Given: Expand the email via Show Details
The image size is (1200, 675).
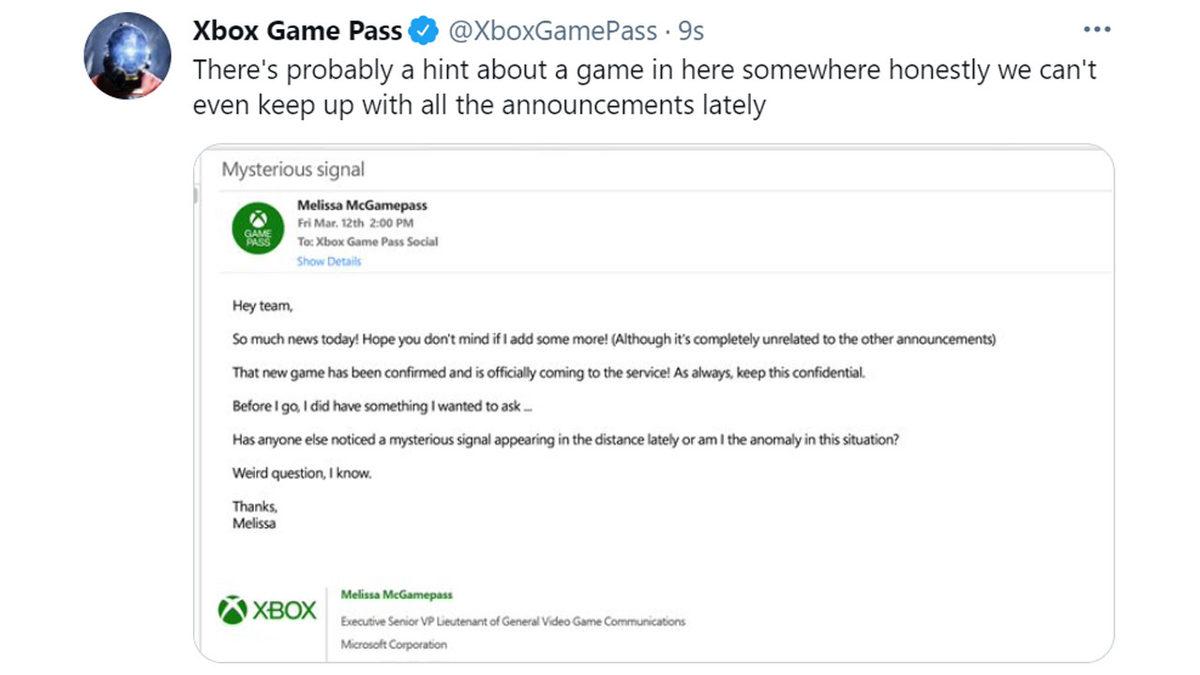Looking at the screenshot, I should (x=331, y=261).
